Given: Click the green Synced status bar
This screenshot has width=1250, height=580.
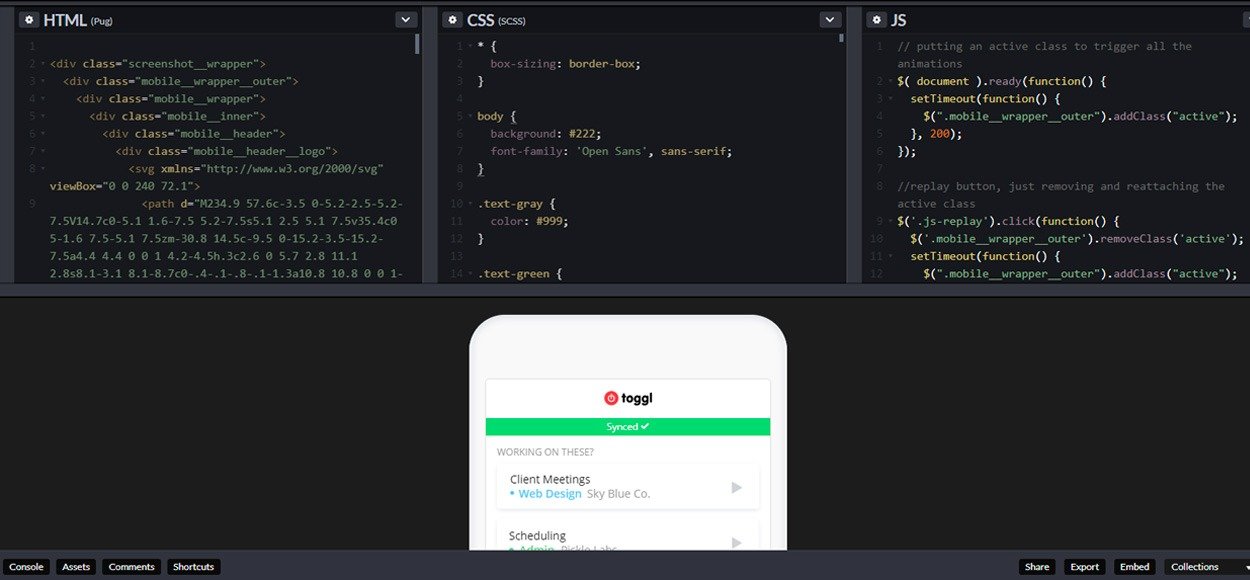Looking at the screenshot, I should [x=628, y=427].
